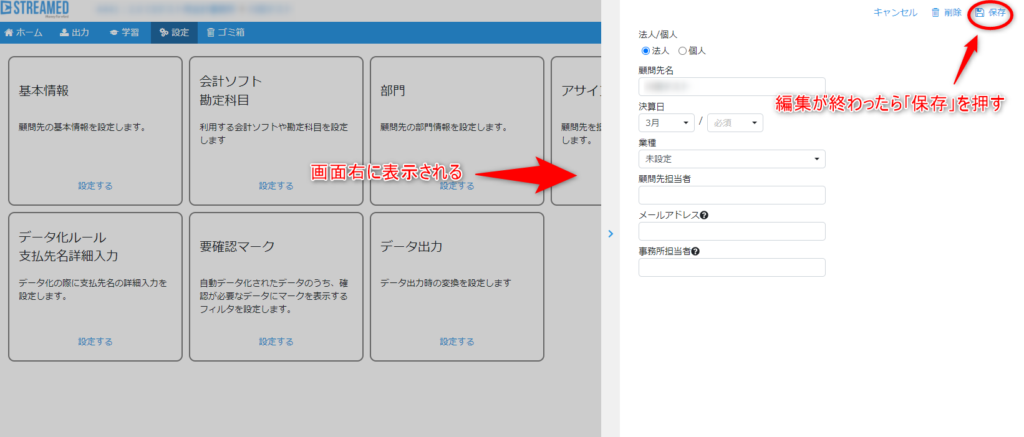Image resolution: width=1024 pixels, height=437 pixels.
Task: Click 設定する in 部門 card
Action: (x=456, y=186)
